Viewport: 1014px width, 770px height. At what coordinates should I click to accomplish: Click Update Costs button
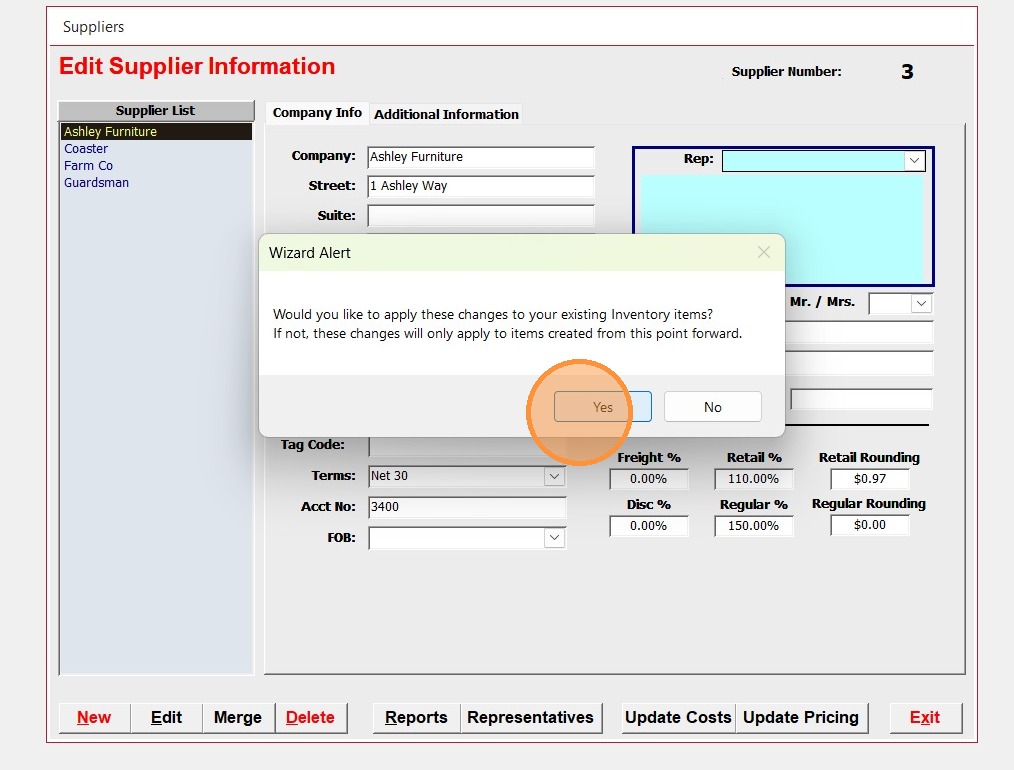pos(678,717)
